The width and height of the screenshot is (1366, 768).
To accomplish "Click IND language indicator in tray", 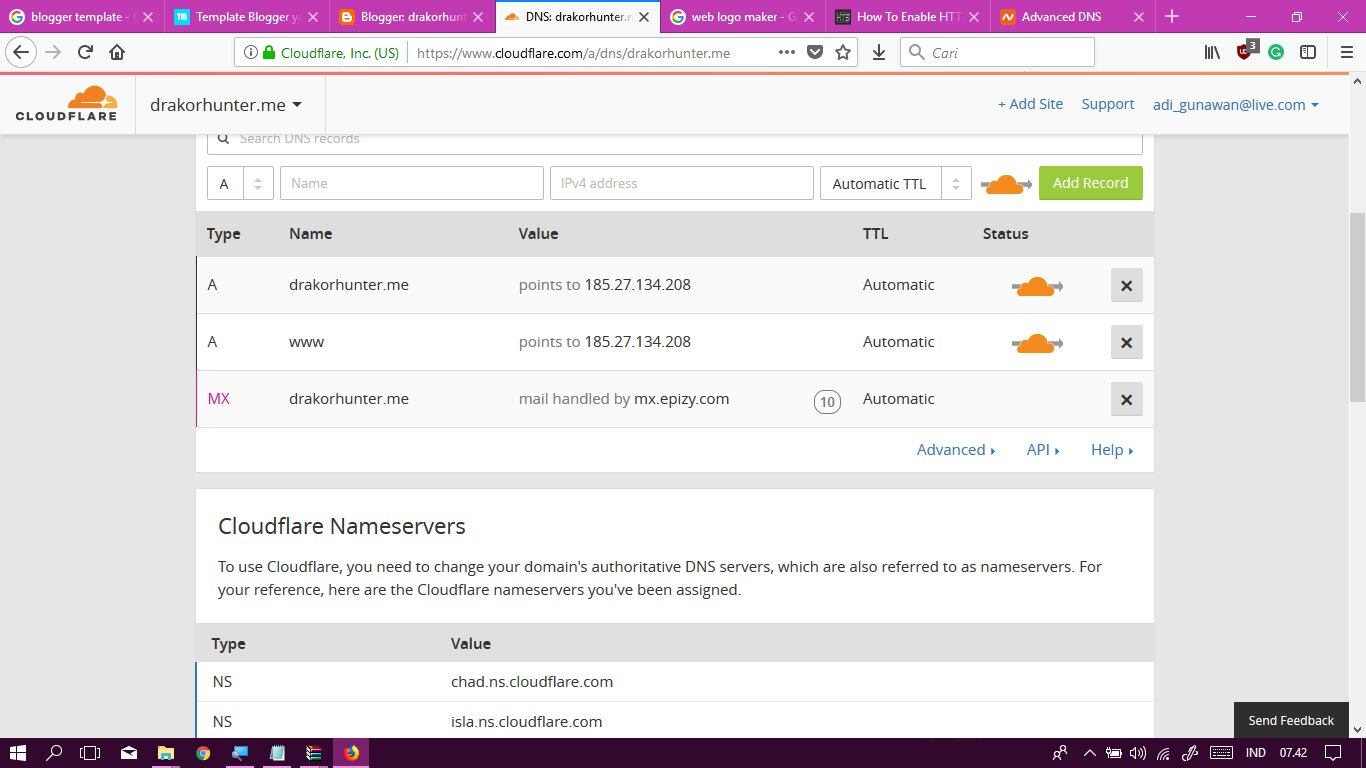I will (1256, 753).
